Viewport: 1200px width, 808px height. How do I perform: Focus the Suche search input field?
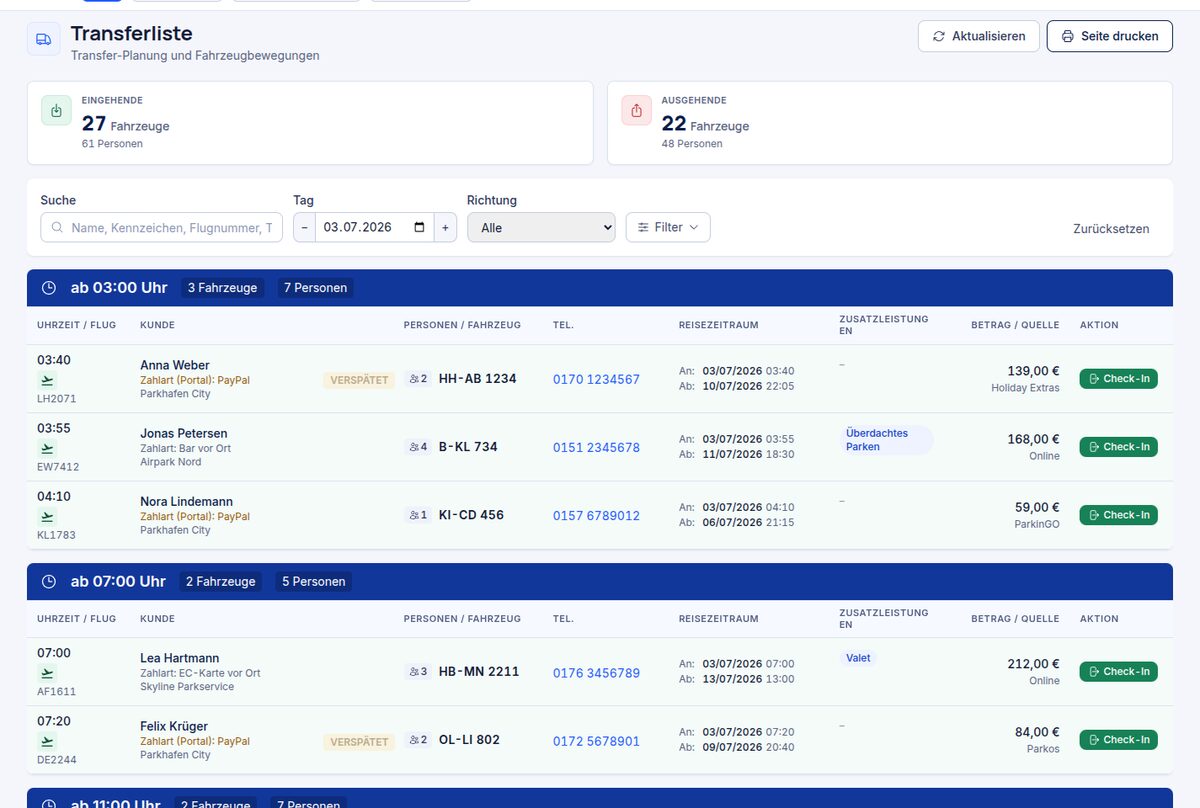click(x=161, y=227)
